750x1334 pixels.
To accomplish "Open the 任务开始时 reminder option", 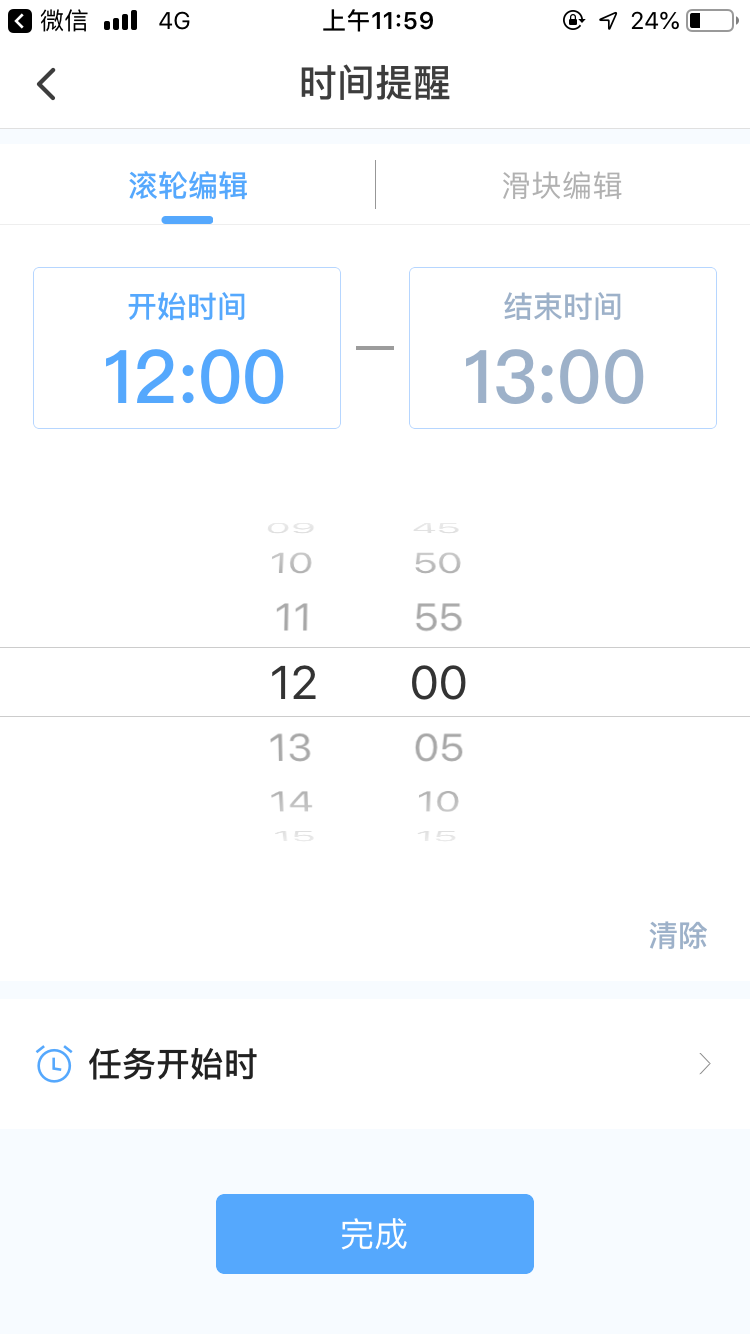I will 375,1064.
